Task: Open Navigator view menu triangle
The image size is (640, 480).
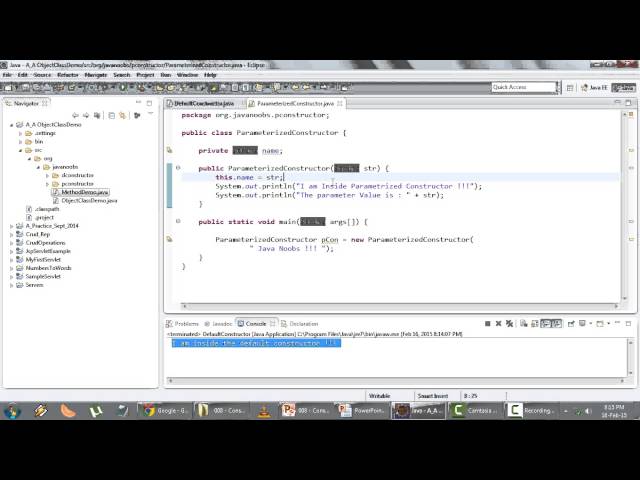Action: pyautogui.click(x=150, y=114)
